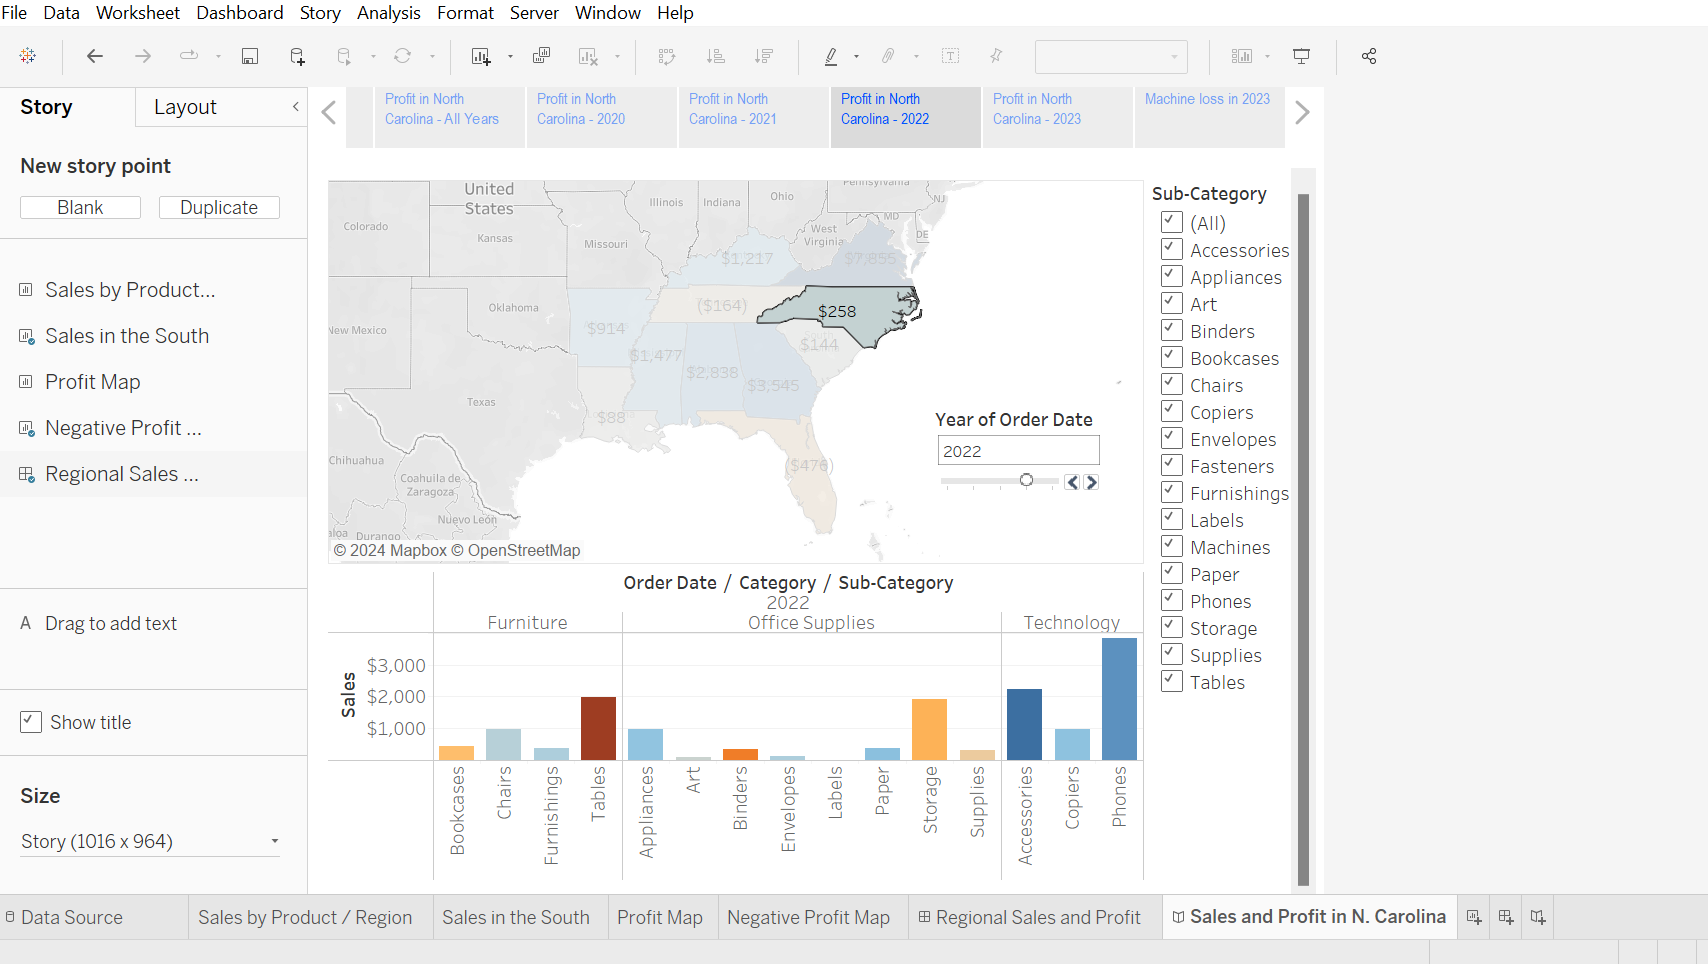Click the Undo back arrow icon
Viewport: 1708px width, 964px height.
pos(95,56)
